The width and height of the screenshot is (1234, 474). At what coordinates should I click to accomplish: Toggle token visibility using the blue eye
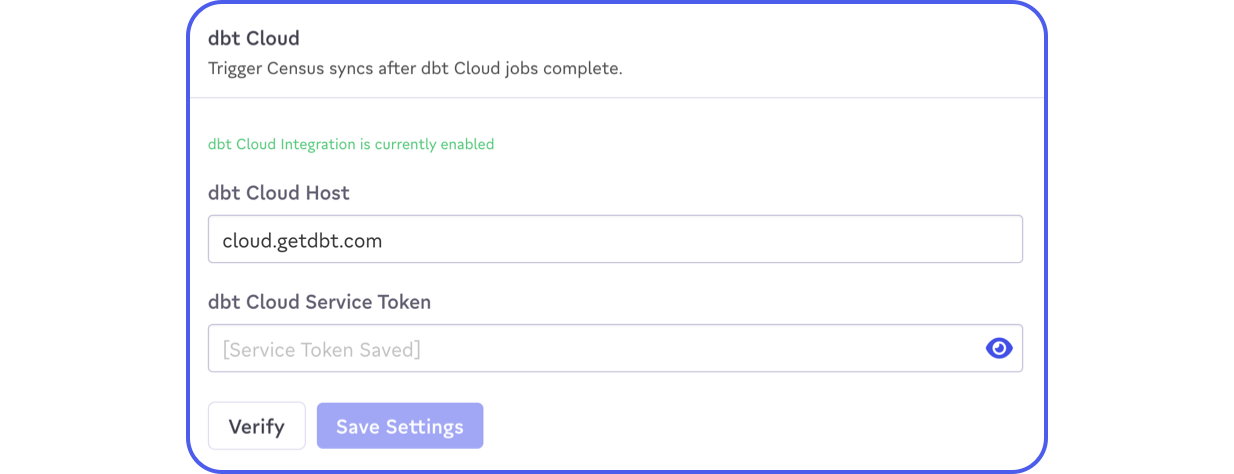(x=999, y=348)
